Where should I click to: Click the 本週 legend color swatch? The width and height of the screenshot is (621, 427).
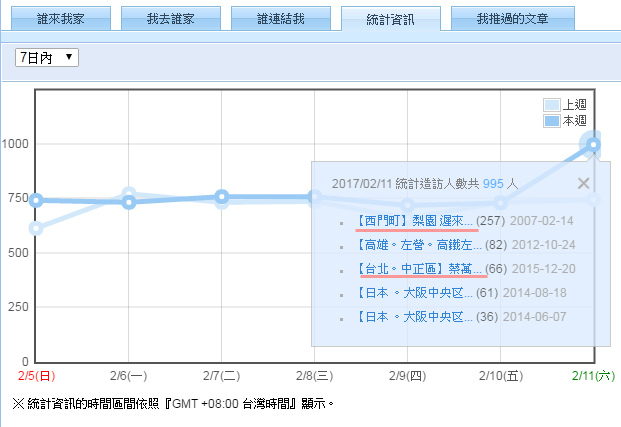552,121
